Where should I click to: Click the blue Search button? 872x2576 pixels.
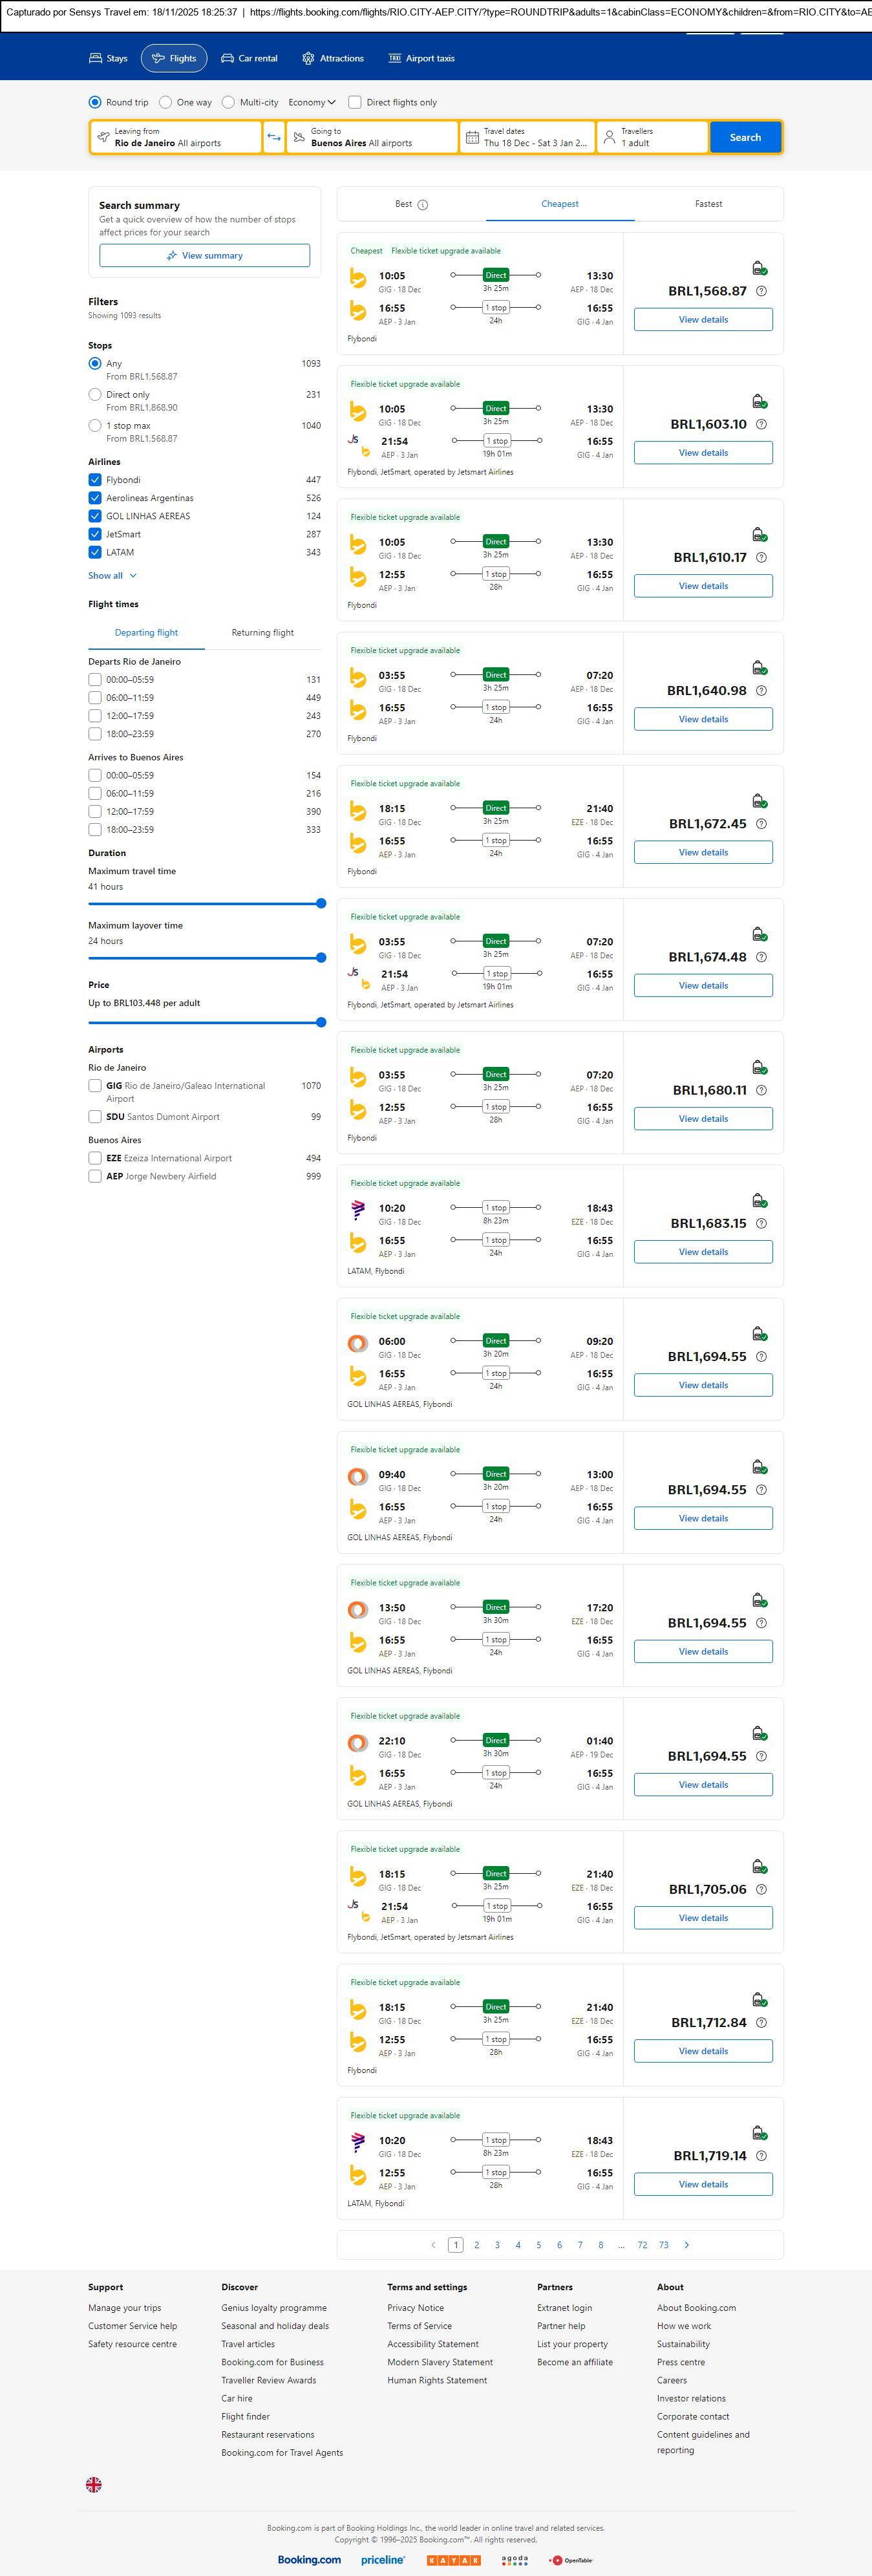(745, 137)
